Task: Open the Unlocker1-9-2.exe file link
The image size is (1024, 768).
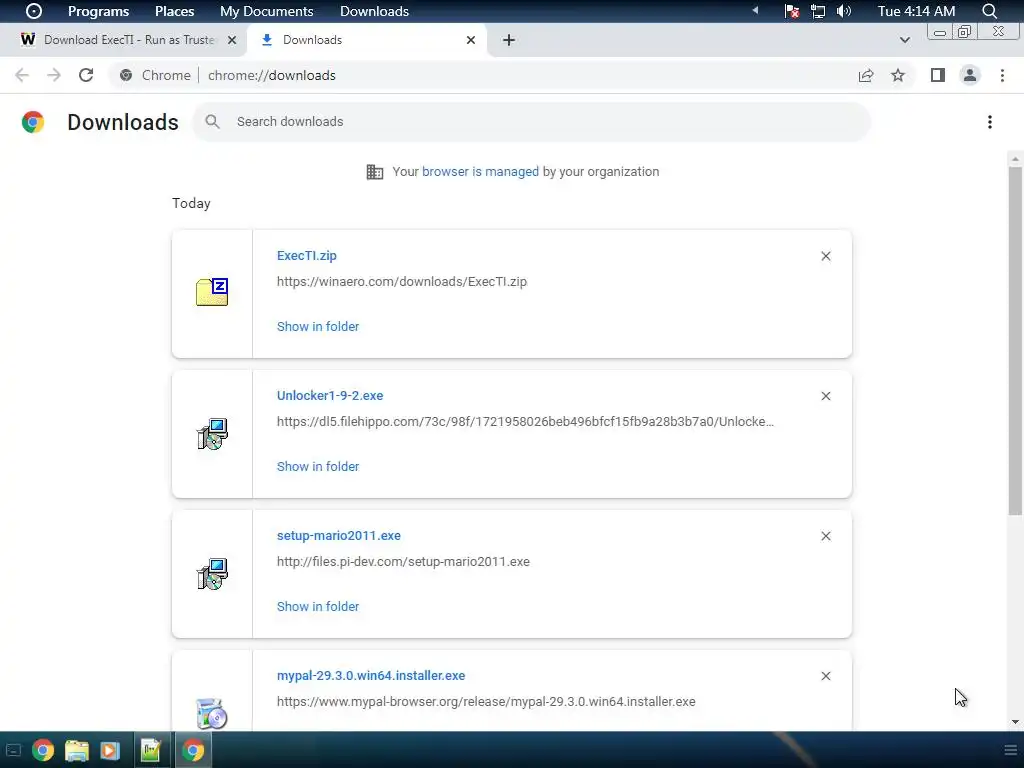Action: [x=330, y=396]
